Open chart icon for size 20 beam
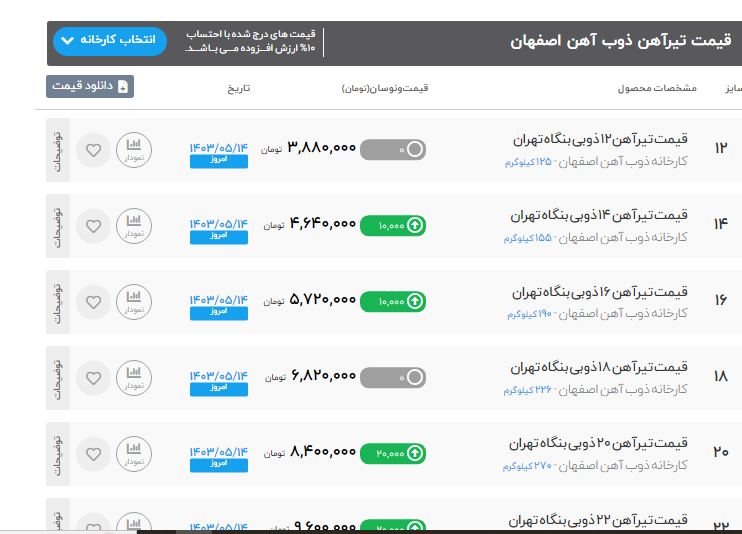The width and height of the screenshot is (742, 534). (x=134, y=454)
